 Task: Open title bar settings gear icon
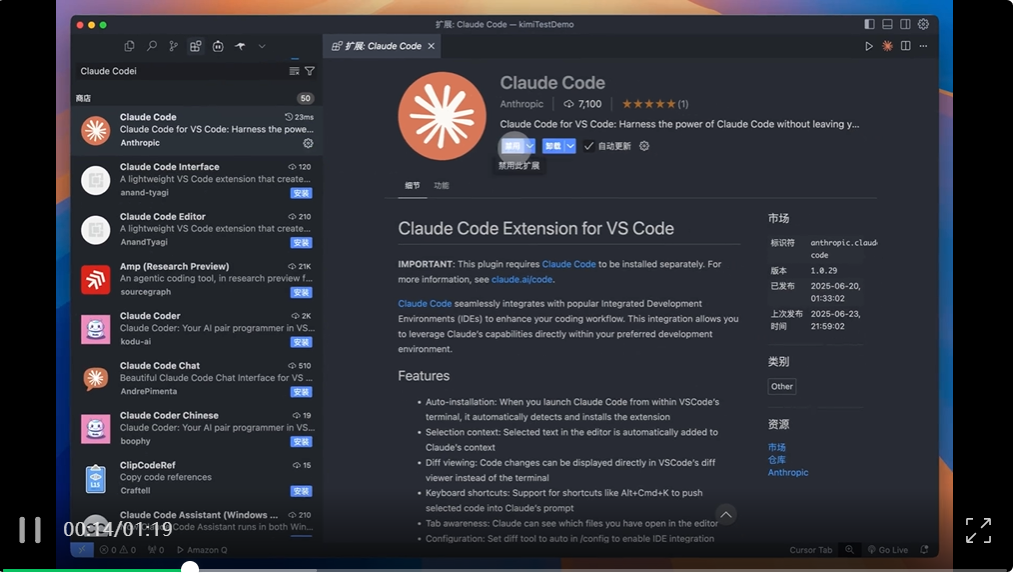point(924,24)
